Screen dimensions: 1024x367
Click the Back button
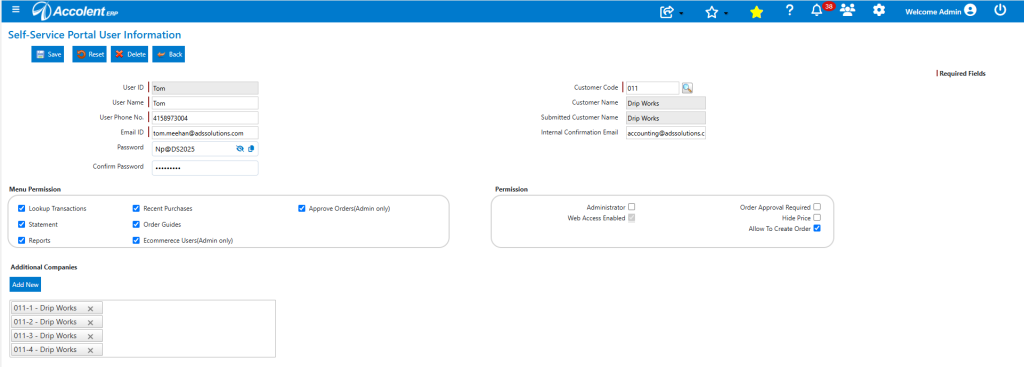tap(168, 54)
